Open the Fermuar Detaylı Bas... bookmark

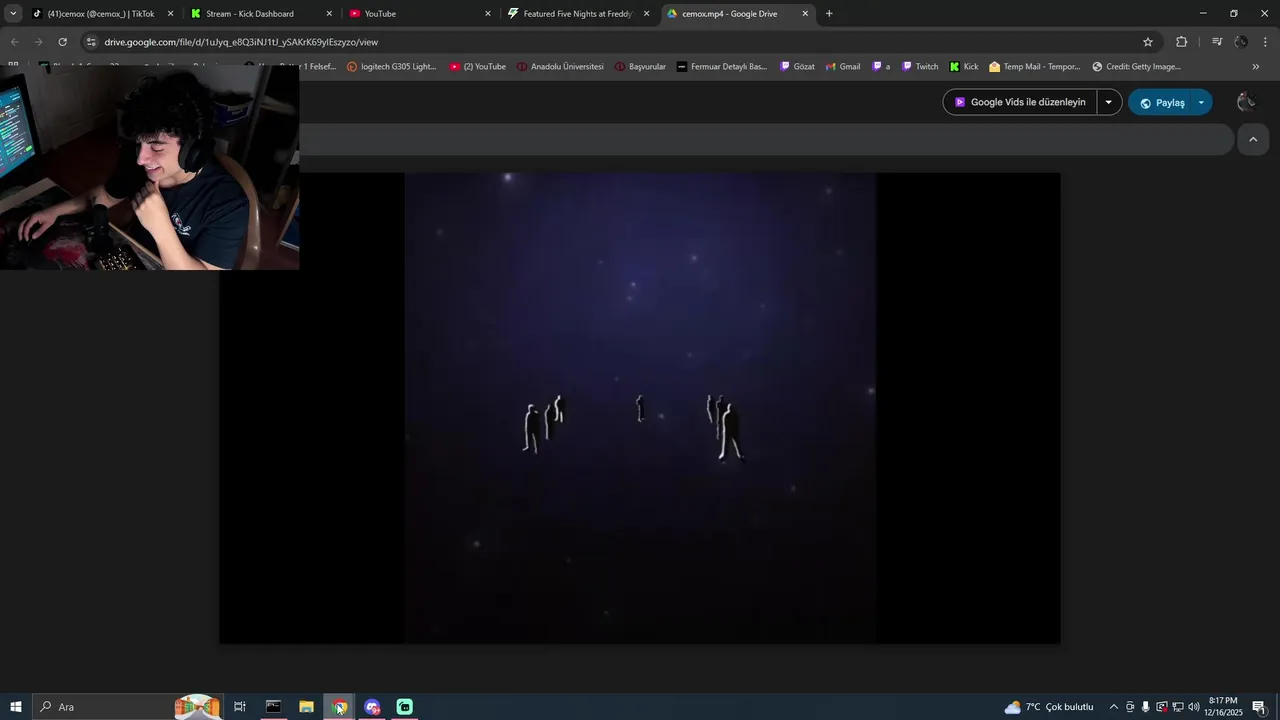tap(722, 67)
